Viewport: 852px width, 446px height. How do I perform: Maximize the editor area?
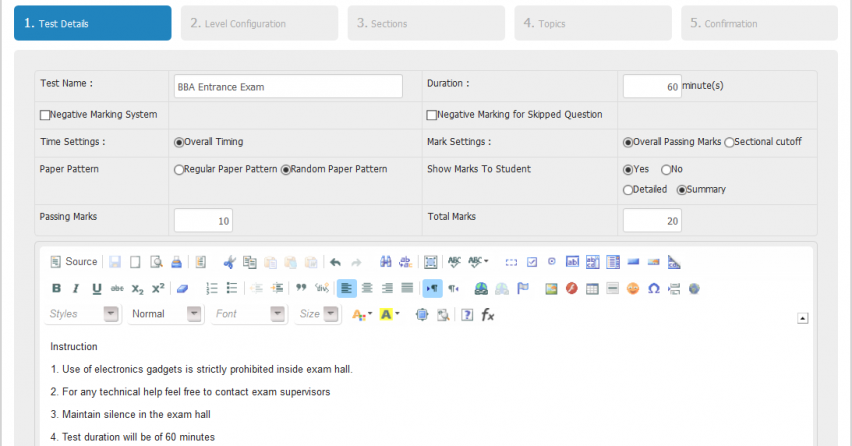(422, 315)
